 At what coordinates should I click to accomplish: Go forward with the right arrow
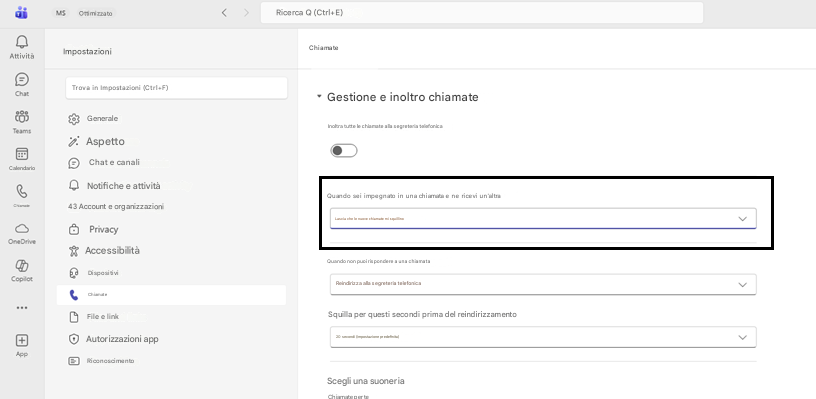click(x=246, y=13)
